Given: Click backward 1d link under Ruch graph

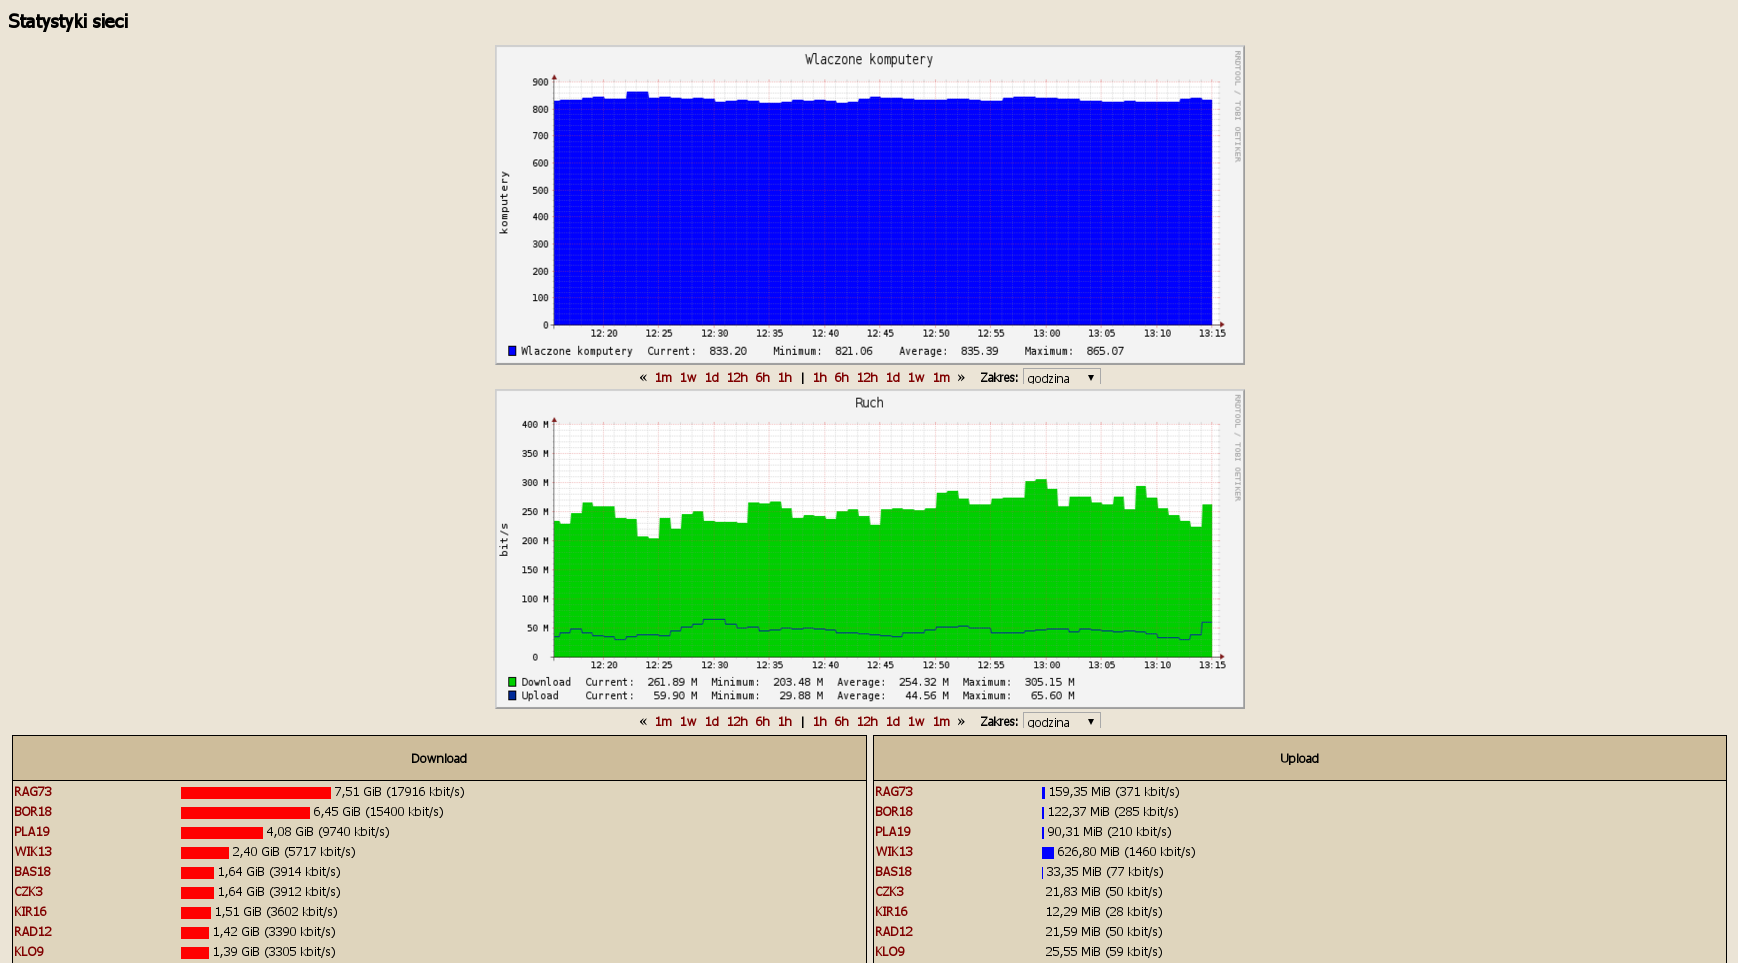Looking at the screenshot, I should [x=712, y=722].
